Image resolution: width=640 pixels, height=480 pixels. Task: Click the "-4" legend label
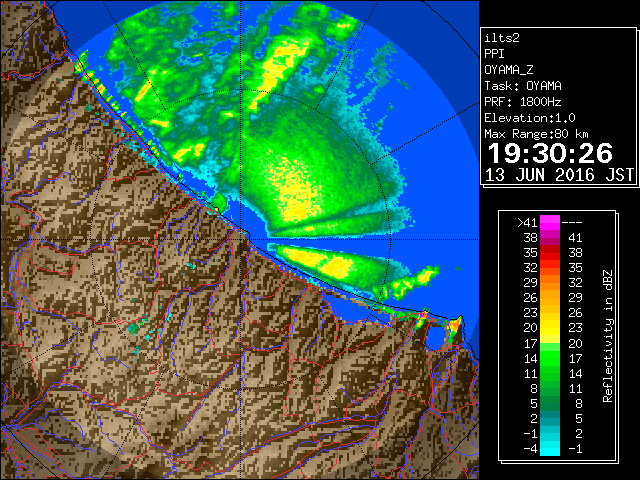(x=530, y=448)
